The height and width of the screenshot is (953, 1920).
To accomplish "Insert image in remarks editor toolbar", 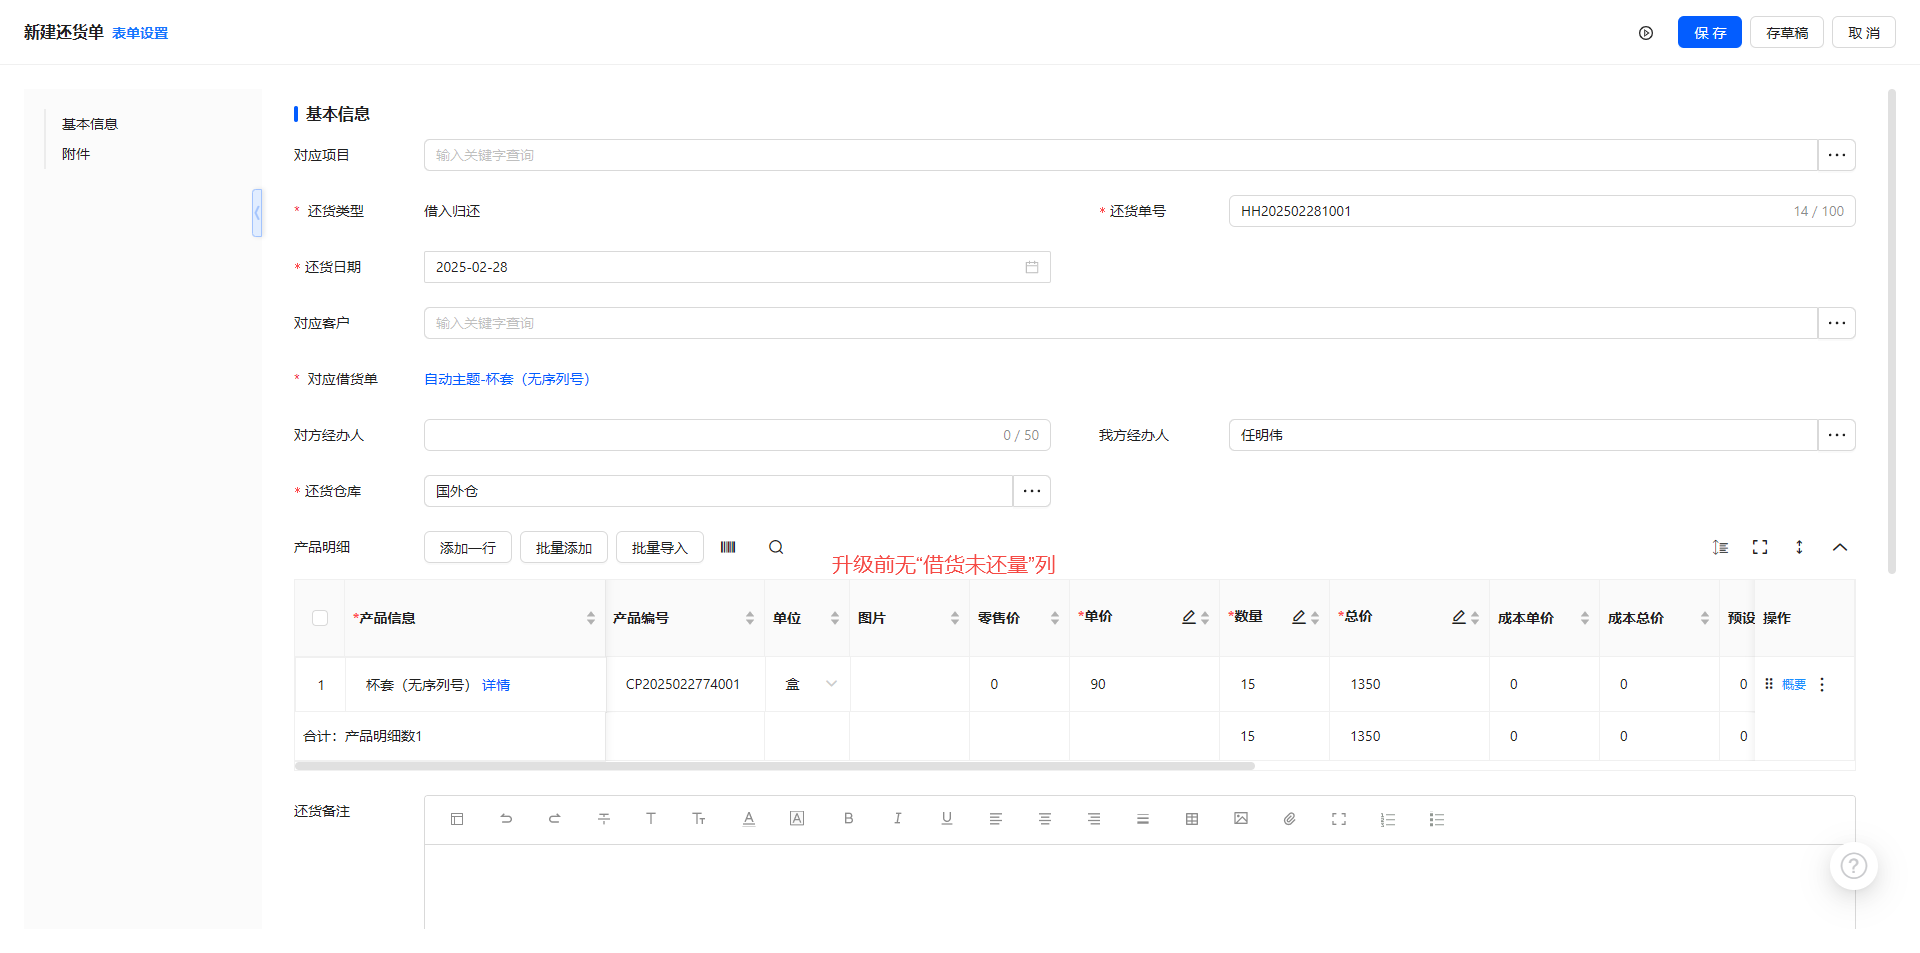I will click(1241, 819).
